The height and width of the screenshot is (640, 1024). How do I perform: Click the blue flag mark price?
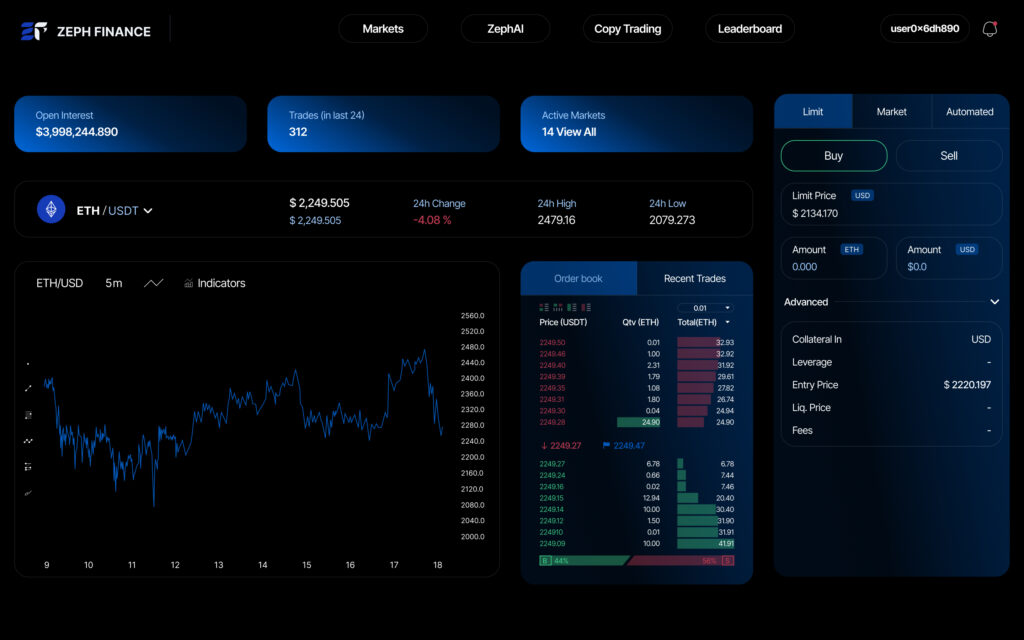(624, 446)
